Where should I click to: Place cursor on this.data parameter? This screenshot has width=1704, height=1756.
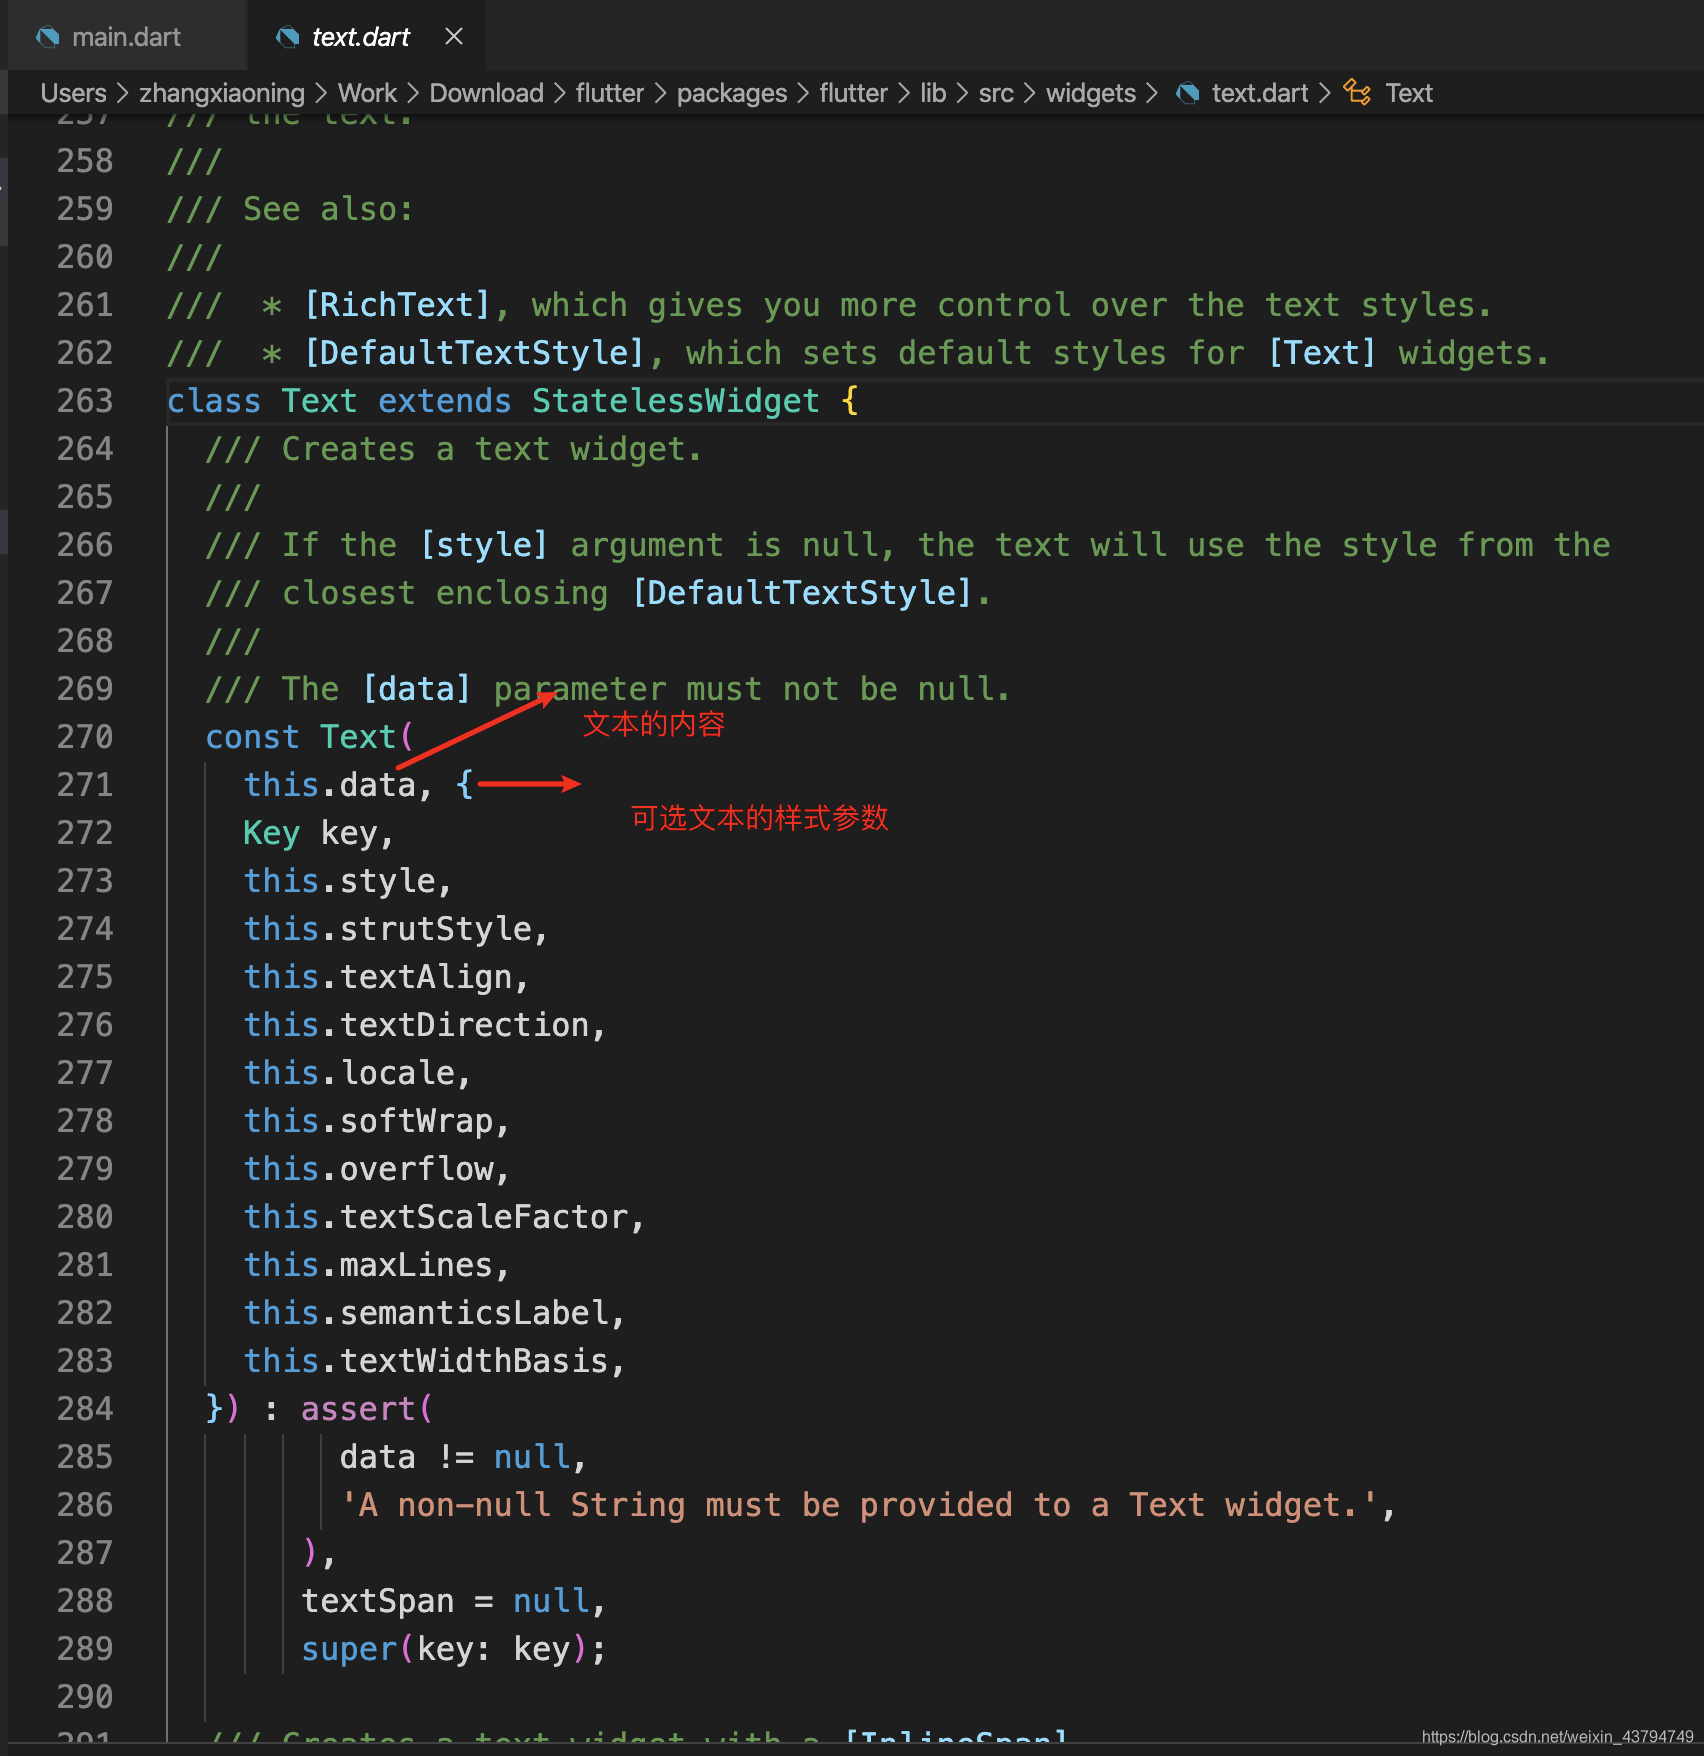tap(329, 785)
